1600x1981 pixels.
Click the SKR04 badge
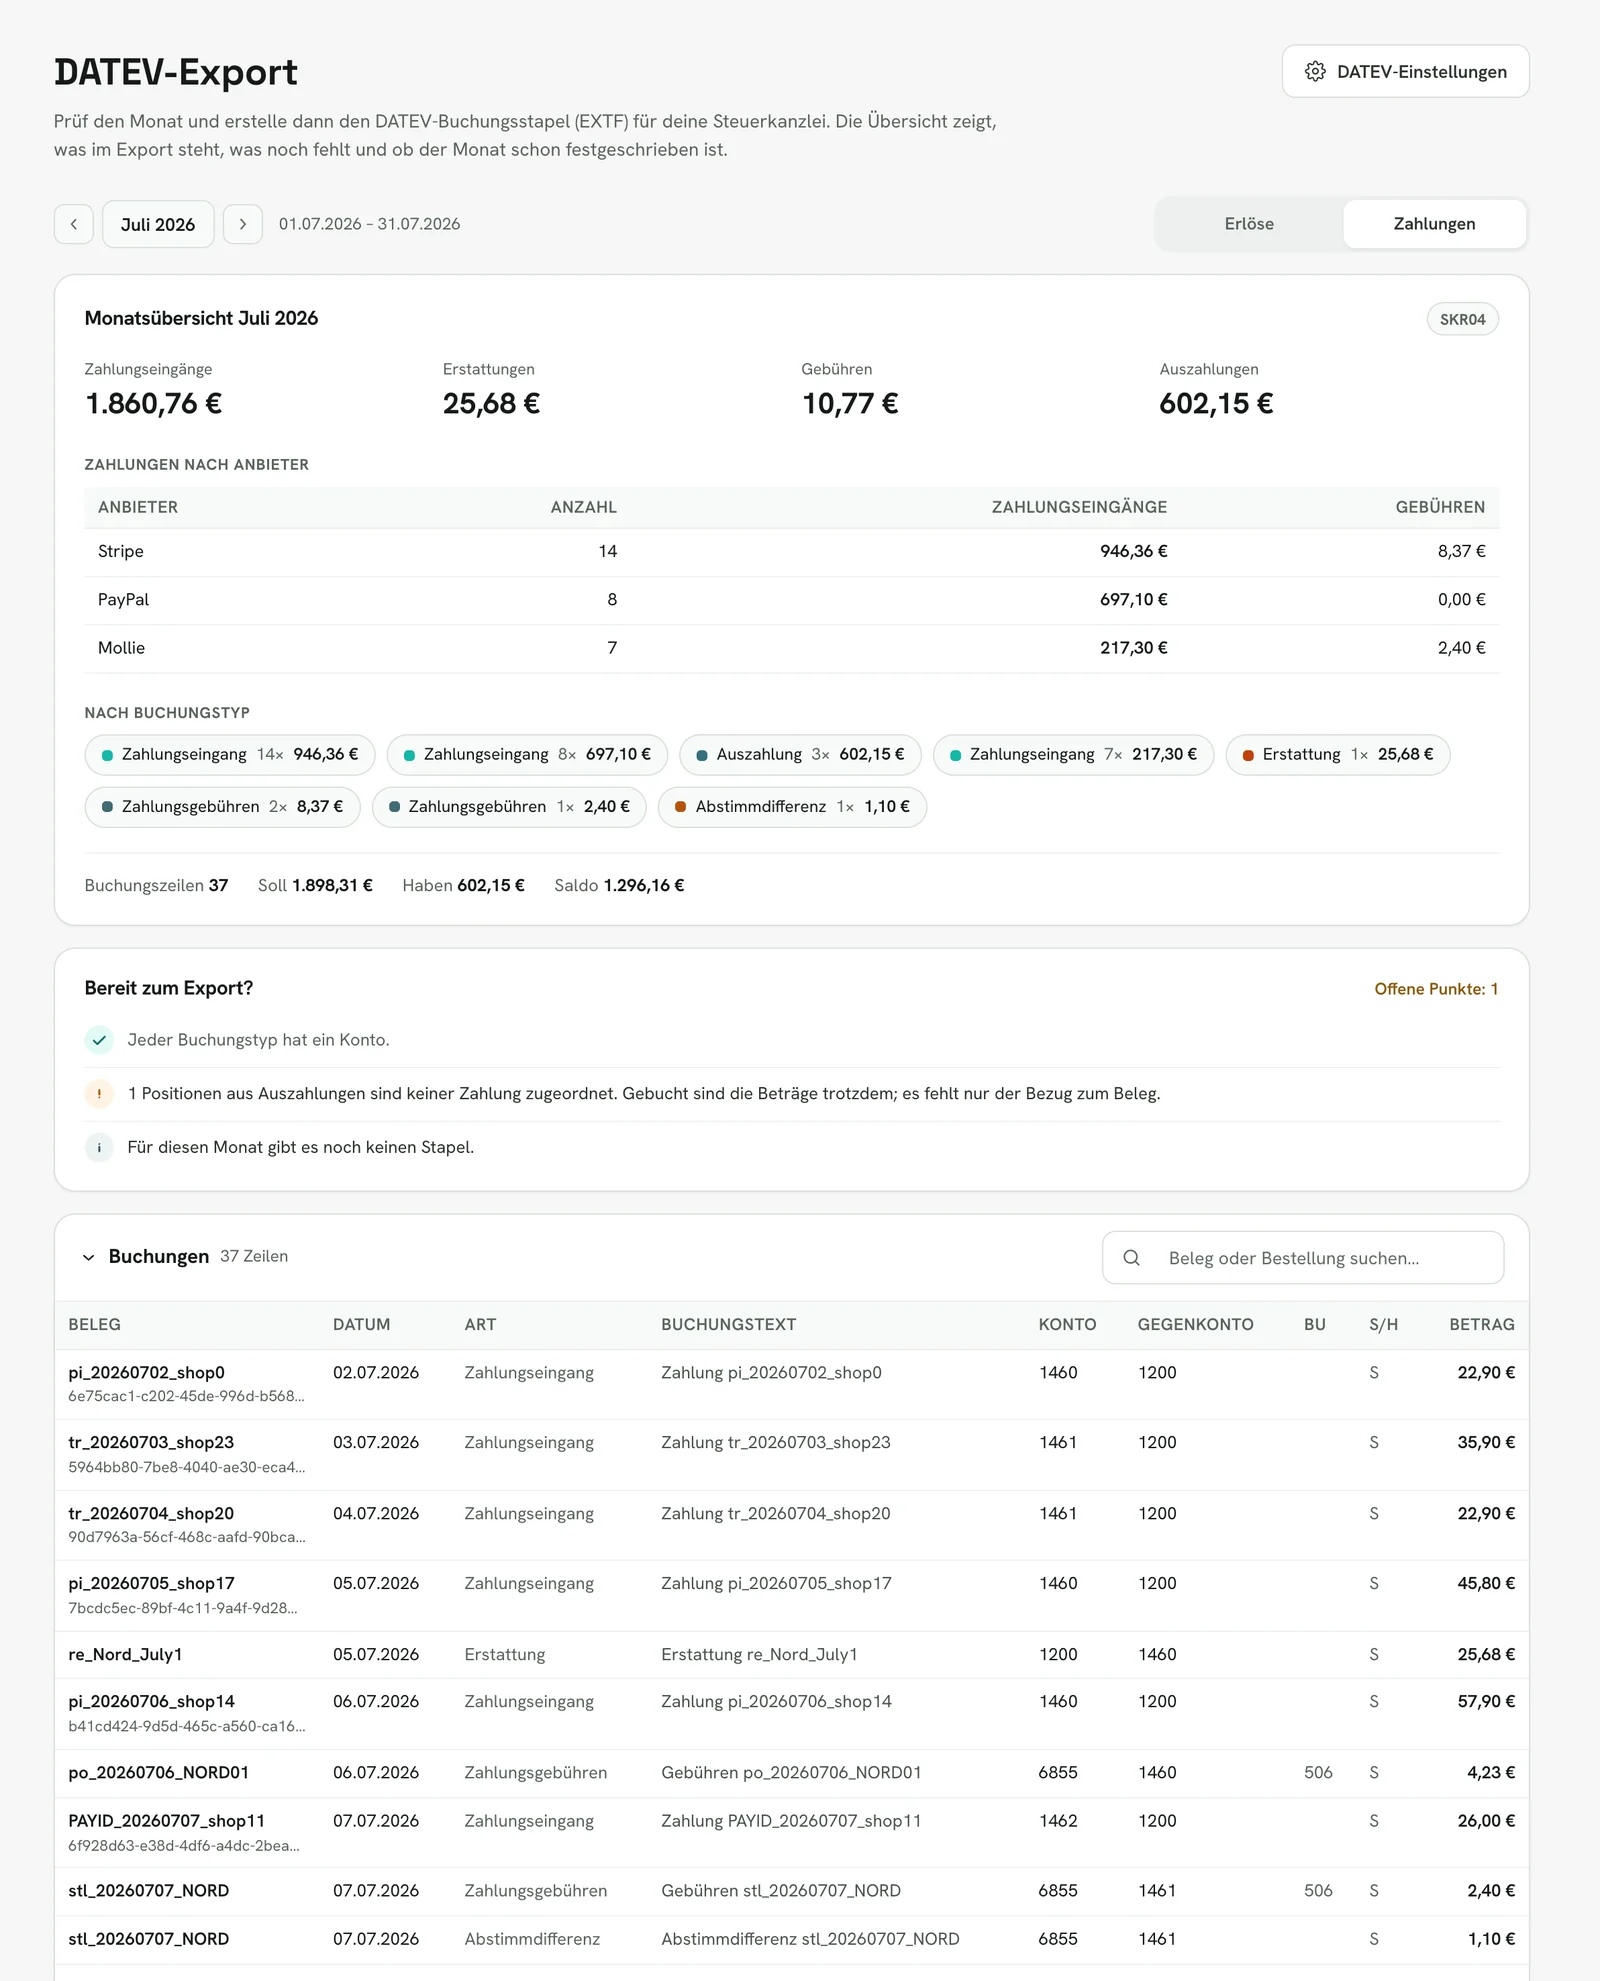(1462, 319)
